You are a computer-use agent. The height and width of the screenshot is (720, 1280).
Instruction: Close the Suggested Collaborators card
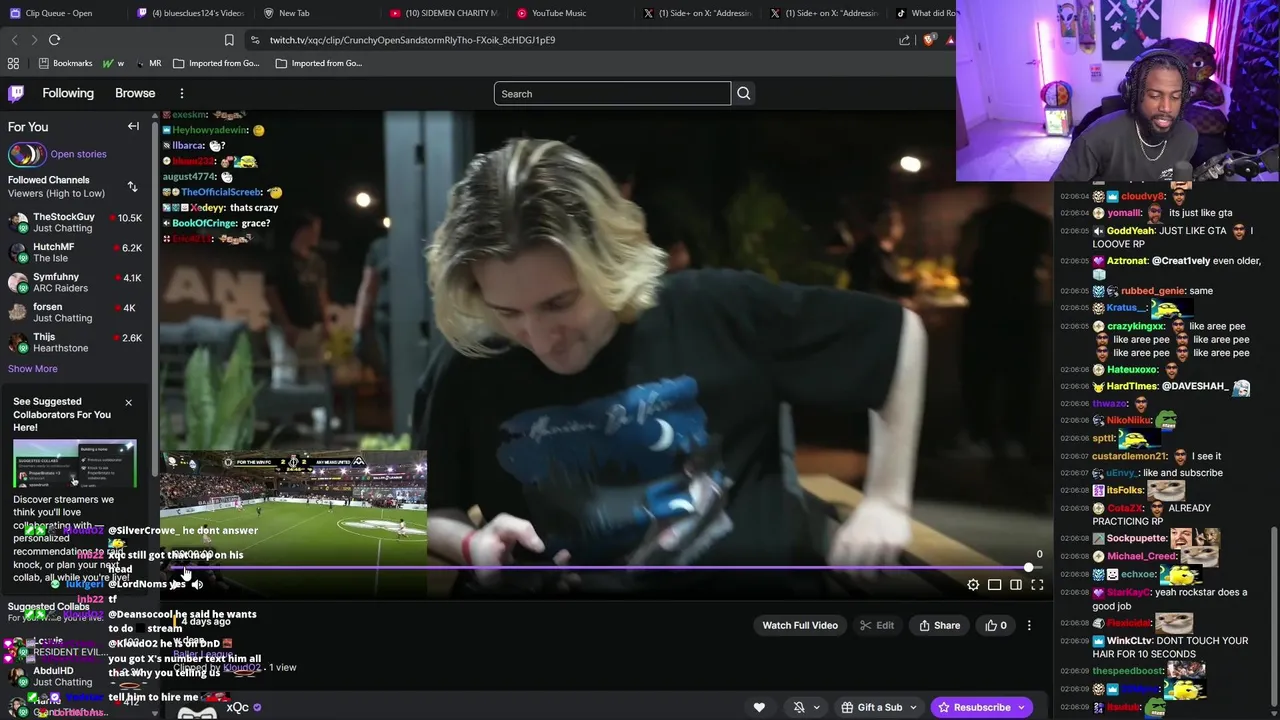click(x=128, y=403)
